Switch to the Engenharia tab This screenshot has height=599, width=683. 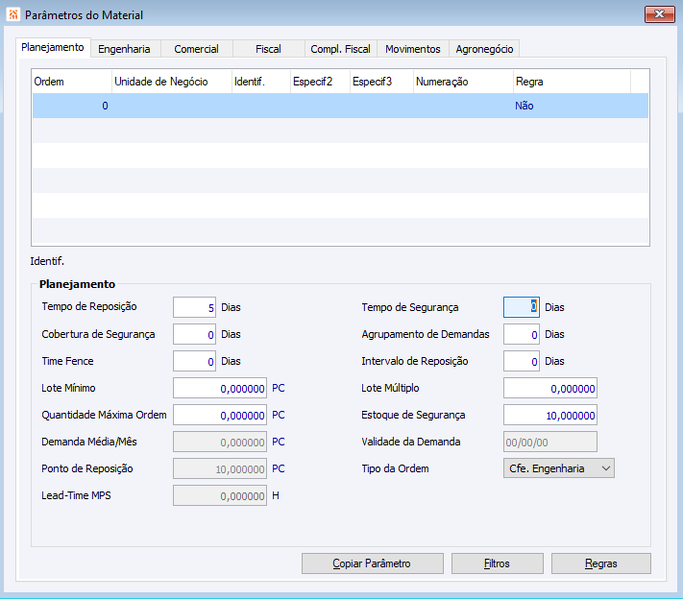click(124, 49)
